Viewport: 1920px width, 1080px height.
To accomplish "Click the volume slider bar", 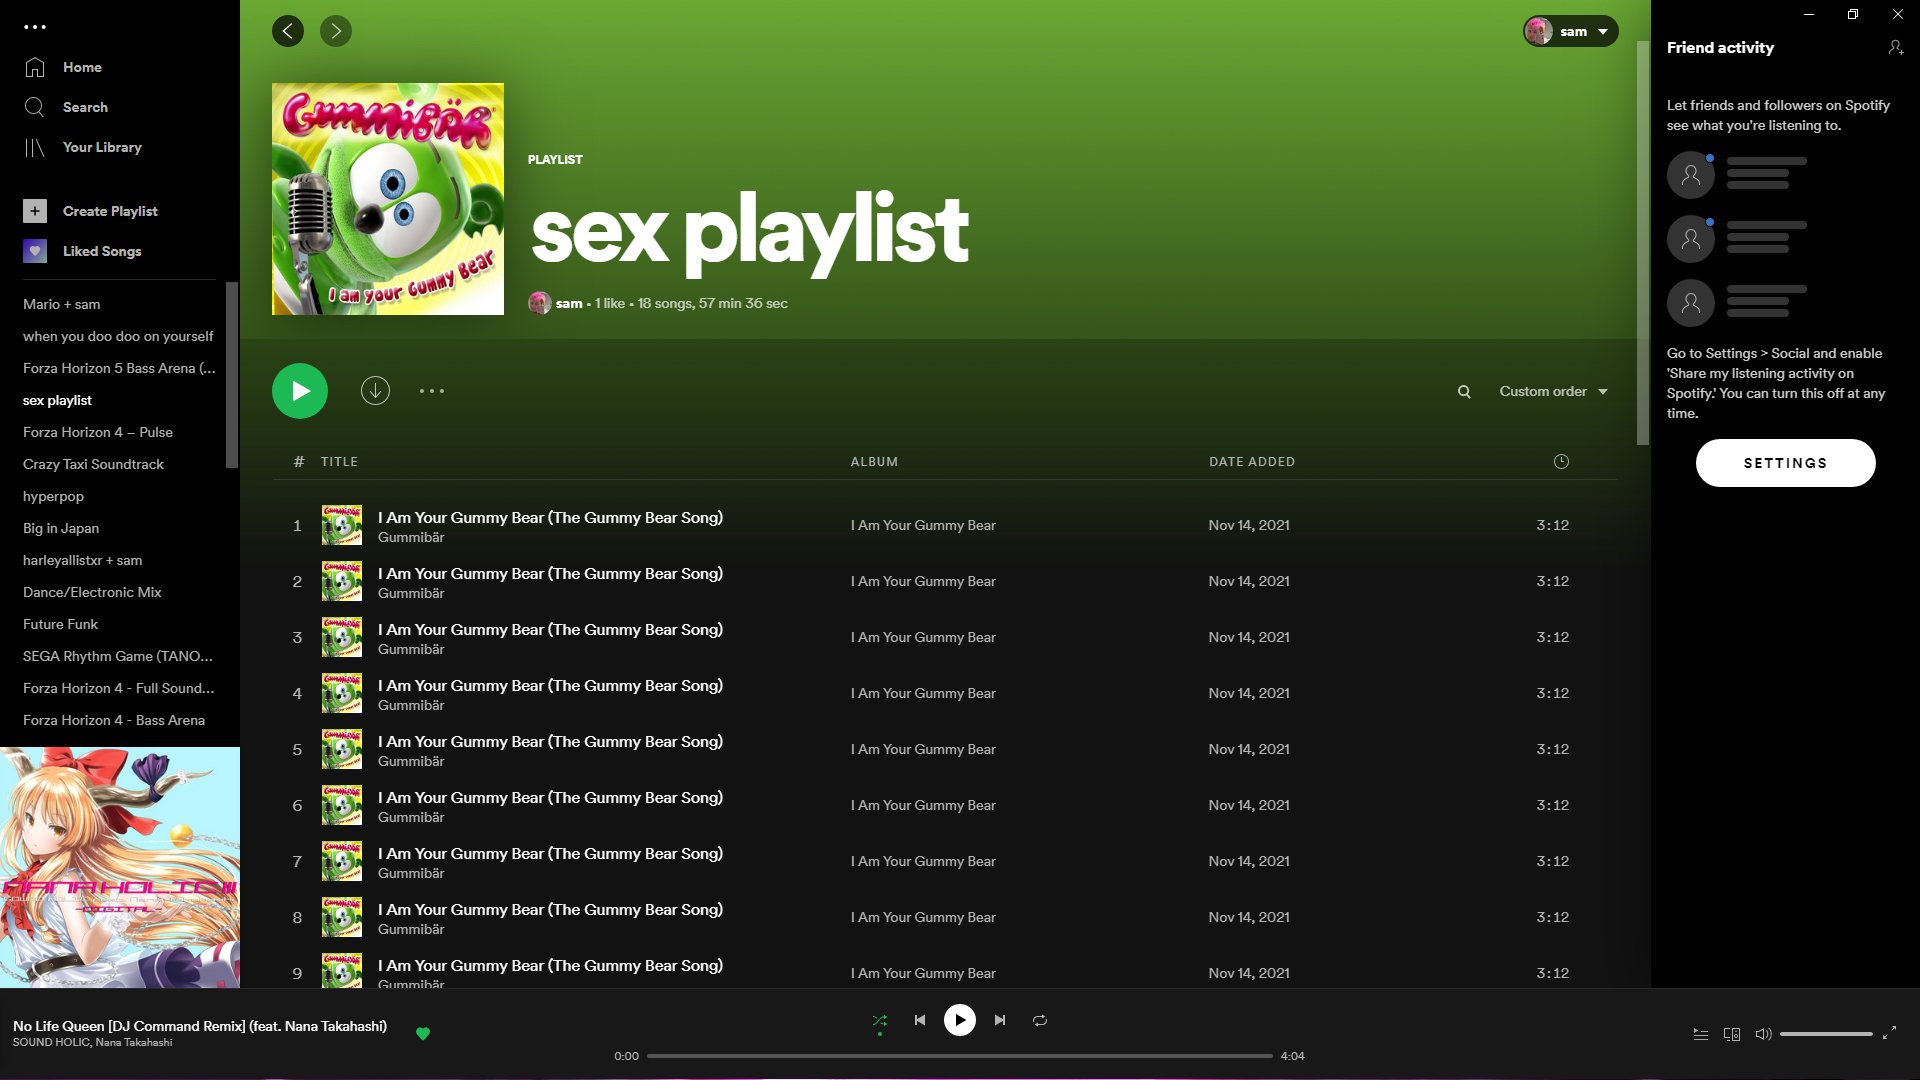I will [1826, 1034].
